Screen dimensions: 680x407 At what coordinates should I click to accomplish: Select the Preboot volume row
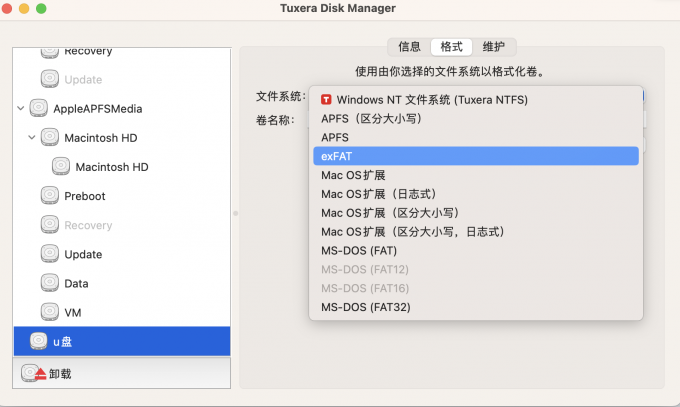point(122,196)
